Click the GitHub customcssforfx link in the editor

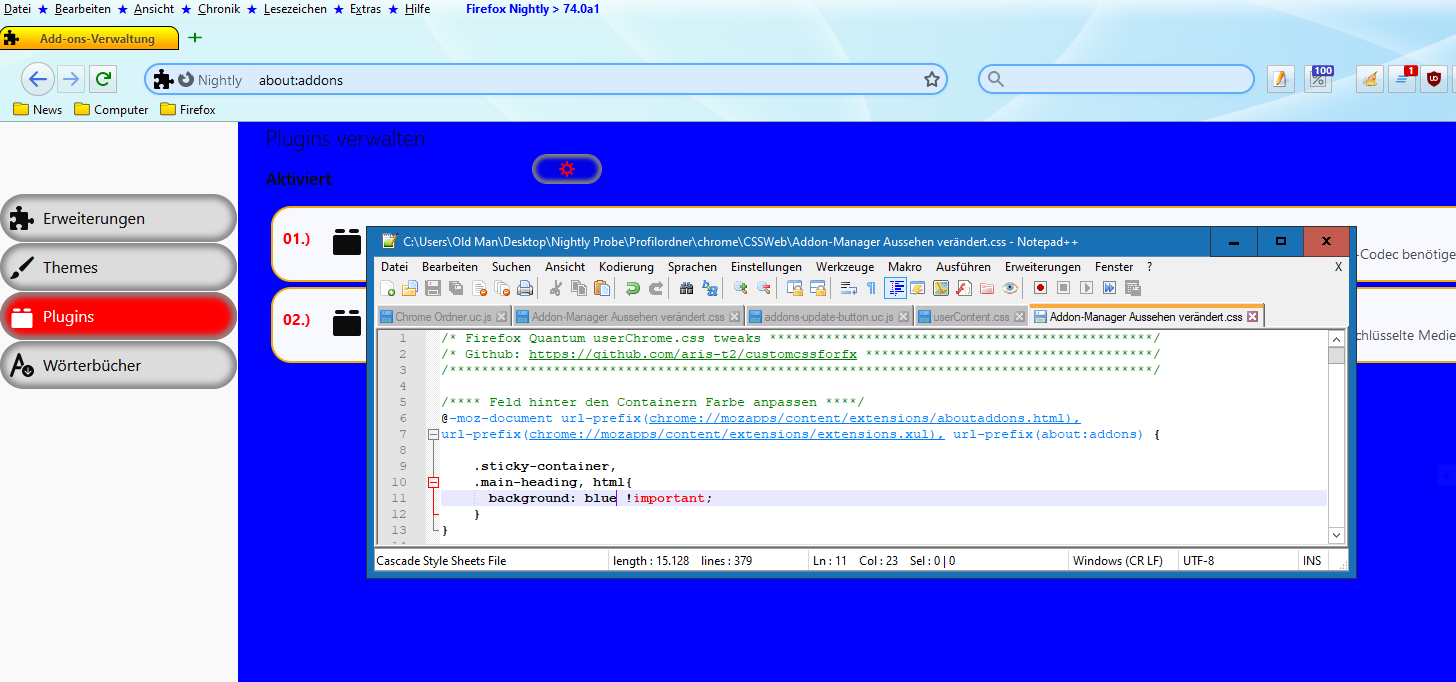click(692, 354)
